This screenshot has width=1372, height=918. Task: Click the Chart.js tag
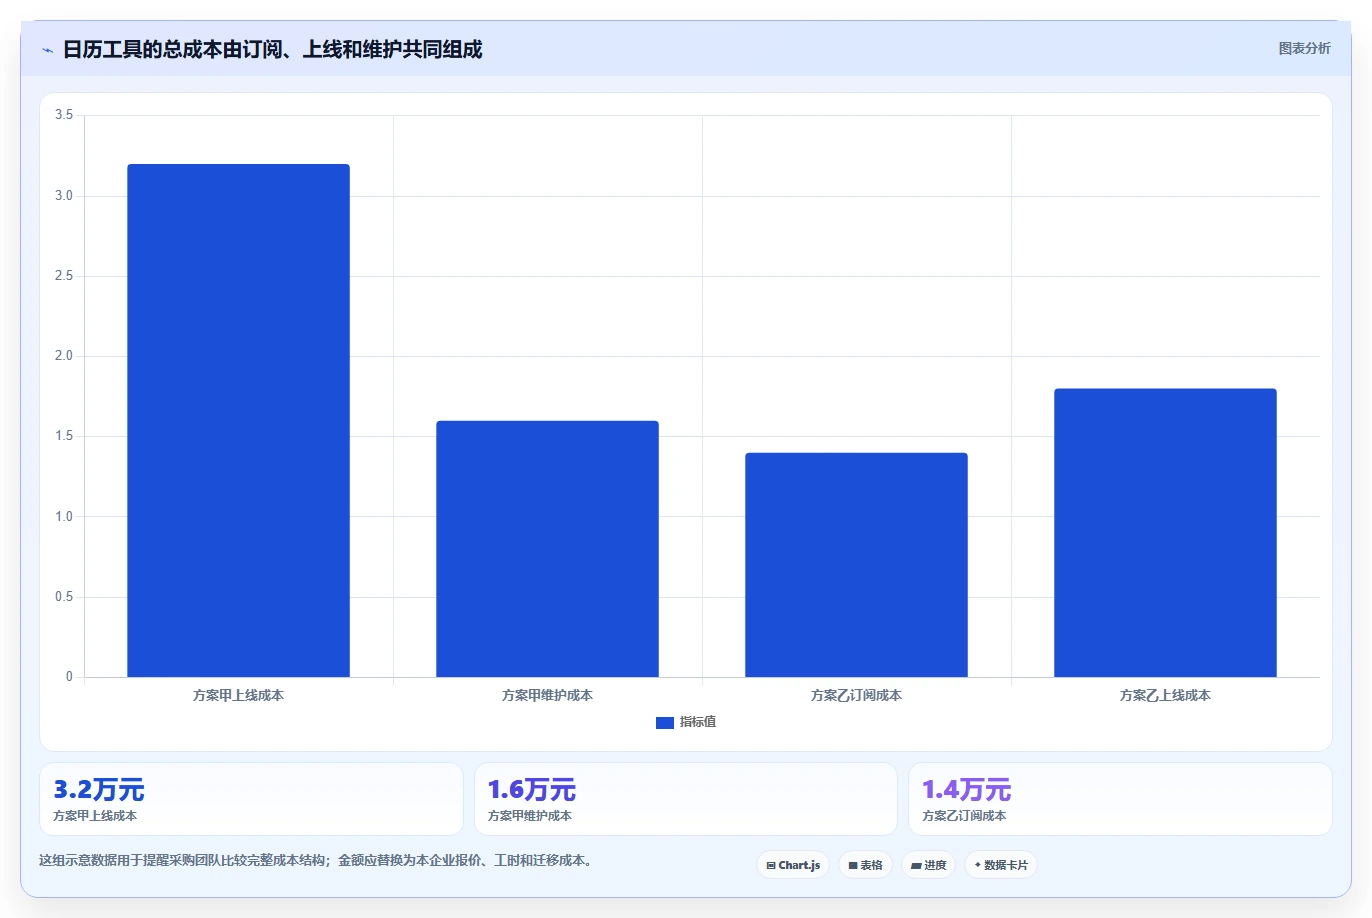pyautogui.click(x=793, y=865)
